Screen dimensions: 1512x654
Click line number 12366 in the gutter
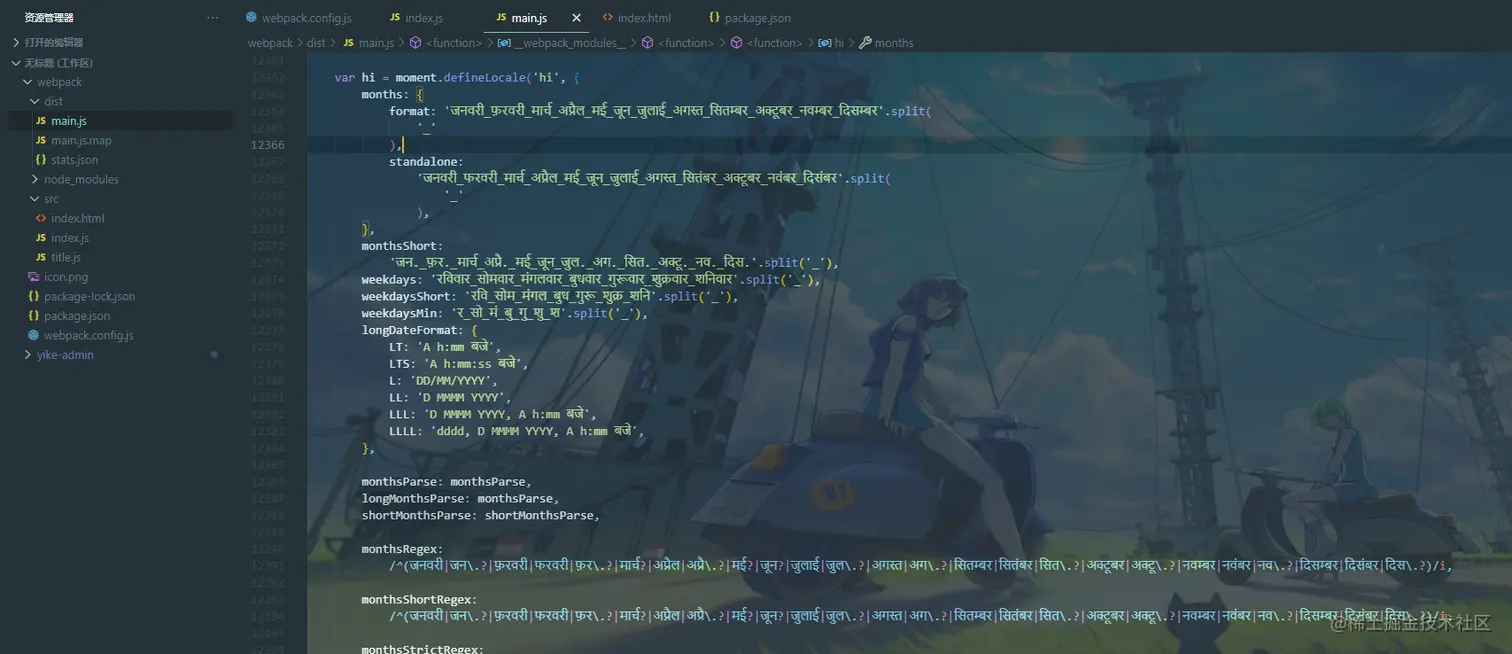(x=268, y=145)
